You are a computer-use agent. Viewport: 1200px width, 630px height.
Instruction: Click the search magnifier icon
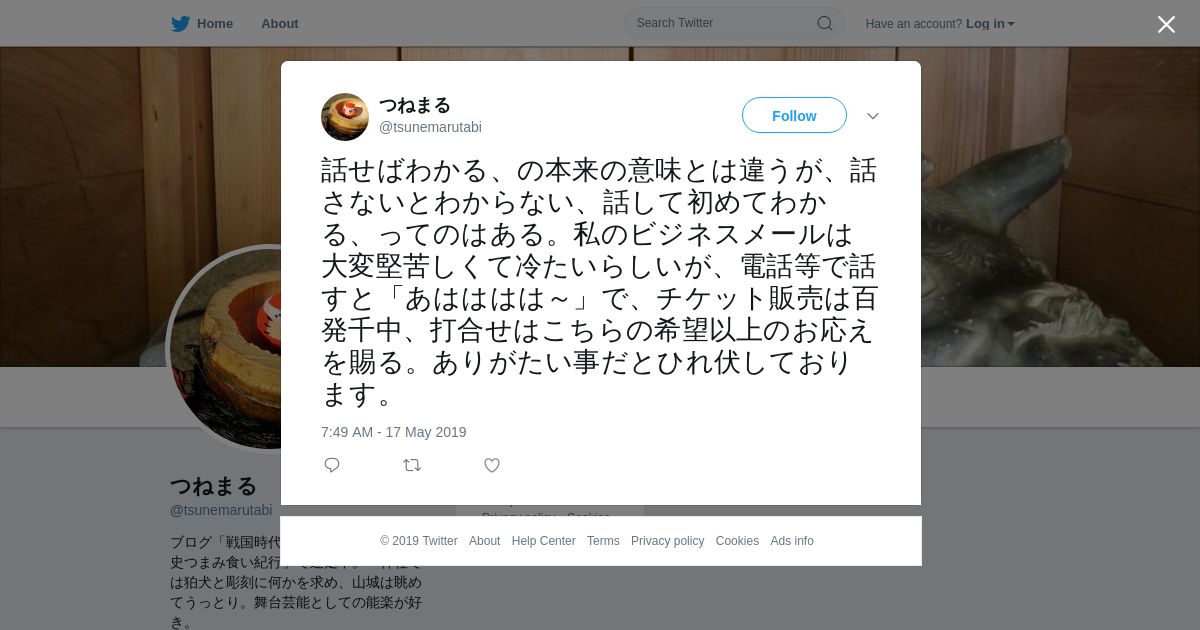[x=825, y=23]
